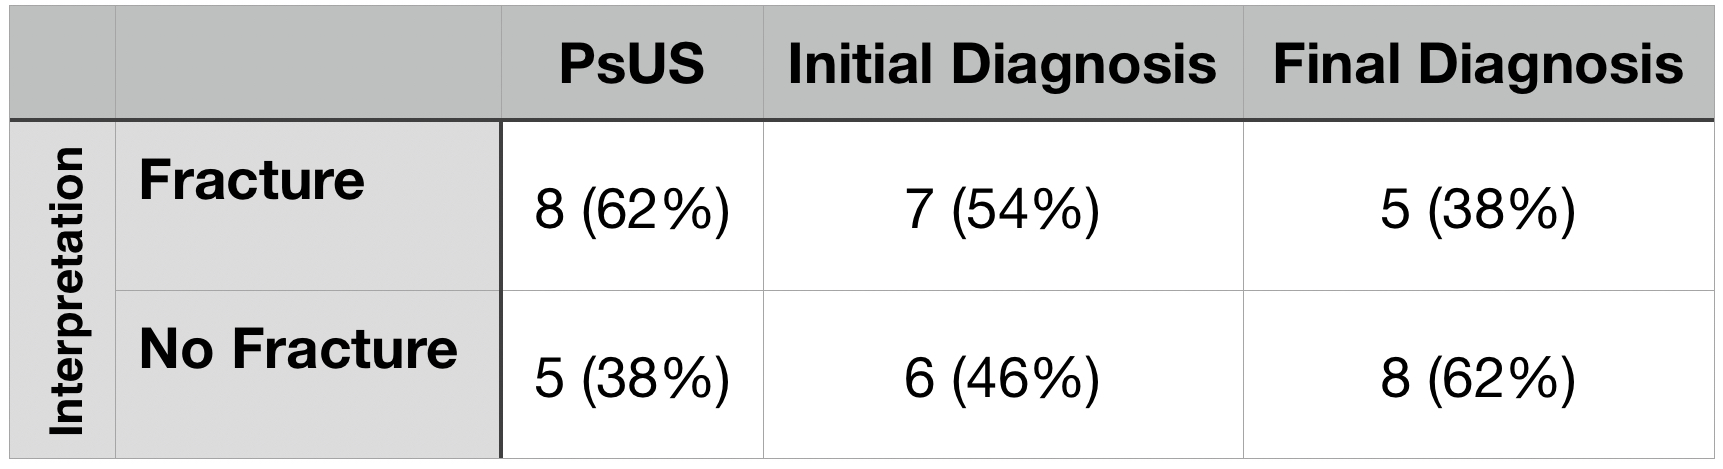Select the Initial Diagnosis column header
Image resolution: width=1723 pixels, height=469 pixels.
[1003, 63]
